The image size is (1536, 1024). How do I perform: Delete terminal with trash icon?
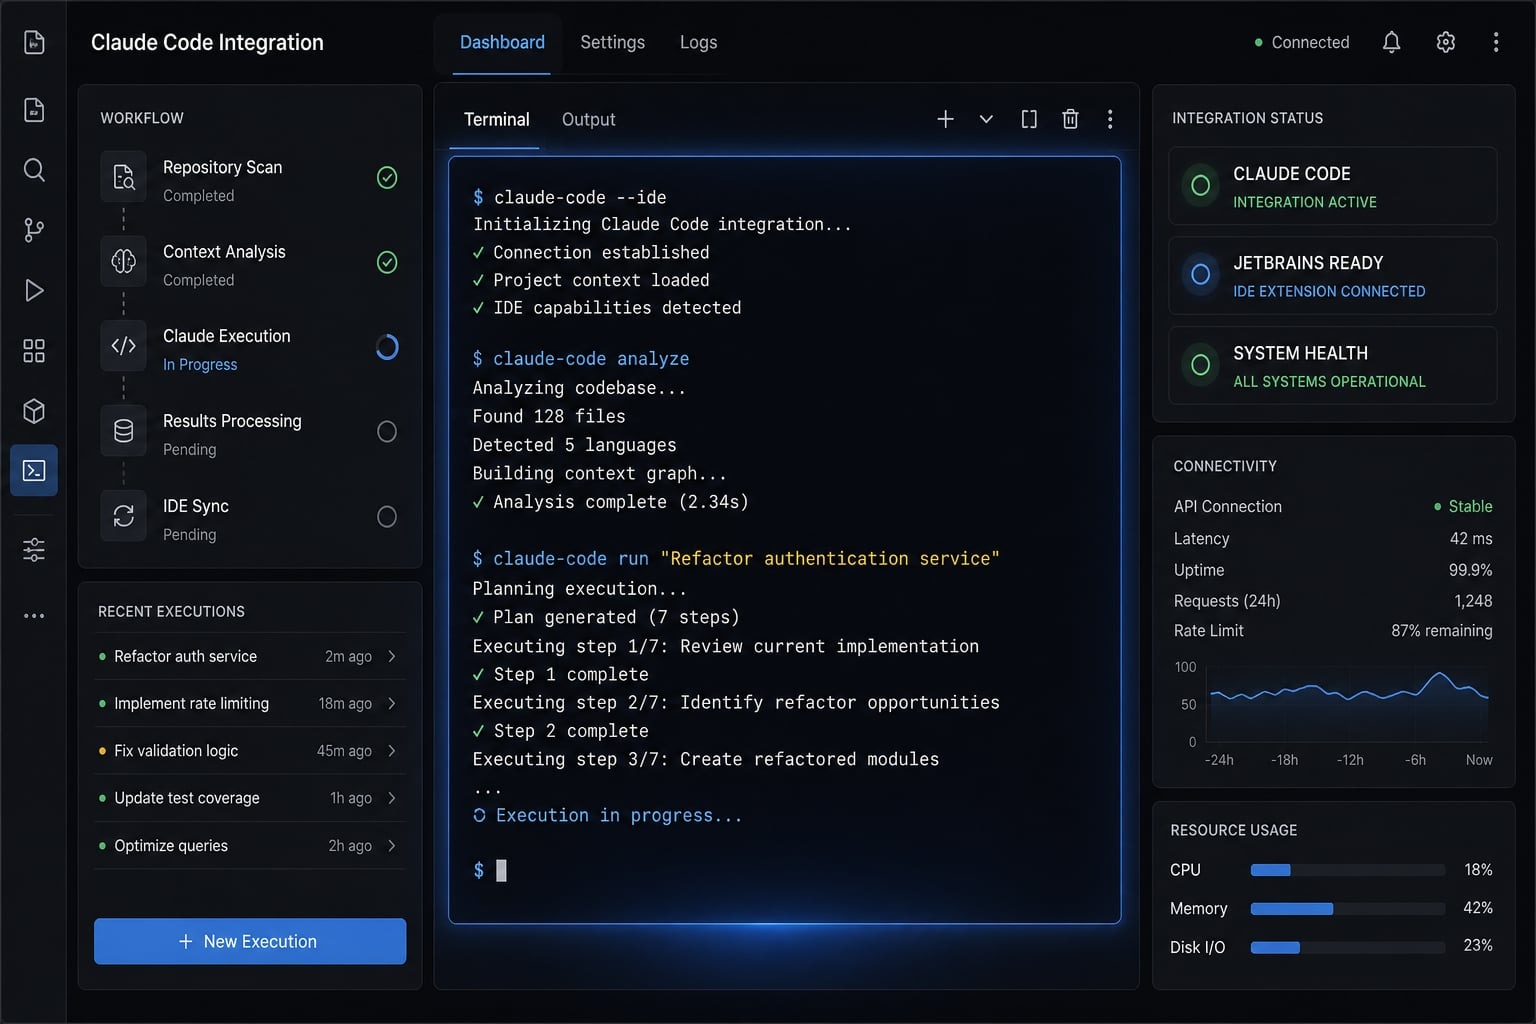click(x=1070, y=119)
